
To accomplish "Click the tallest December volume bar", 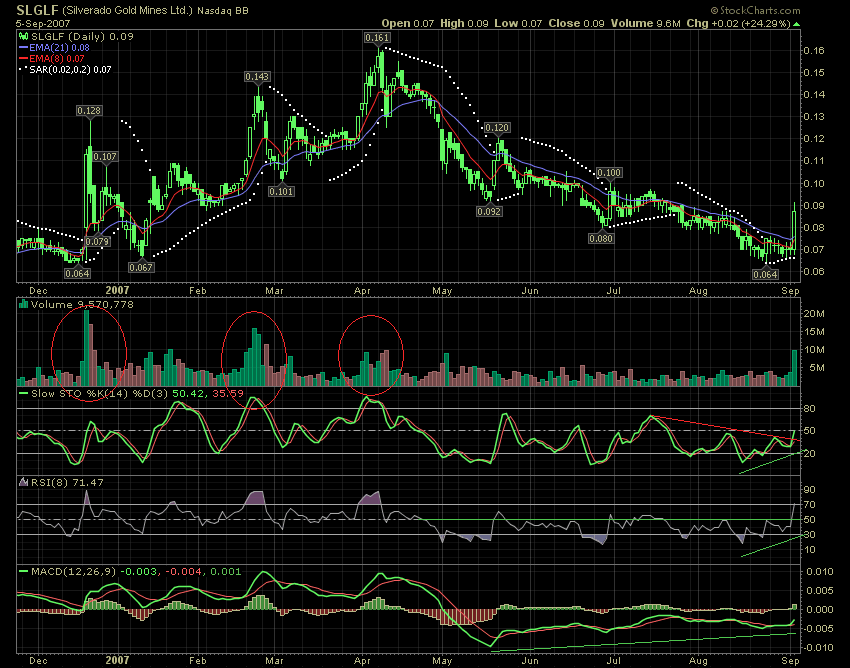I will (x=86, y=348).
